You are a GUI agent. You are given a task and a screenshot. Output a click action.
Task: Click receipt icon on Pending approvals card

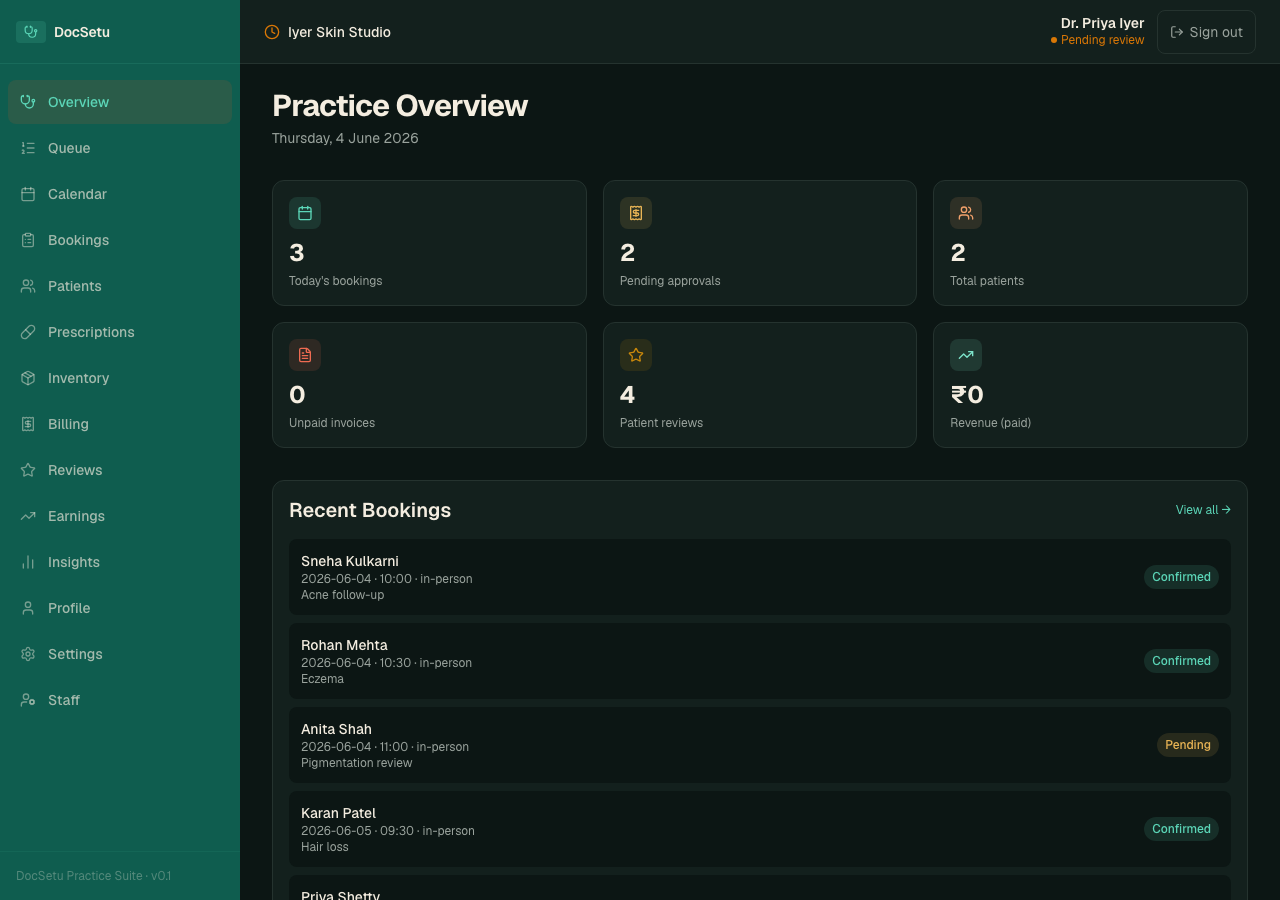[x=636, y=213]
